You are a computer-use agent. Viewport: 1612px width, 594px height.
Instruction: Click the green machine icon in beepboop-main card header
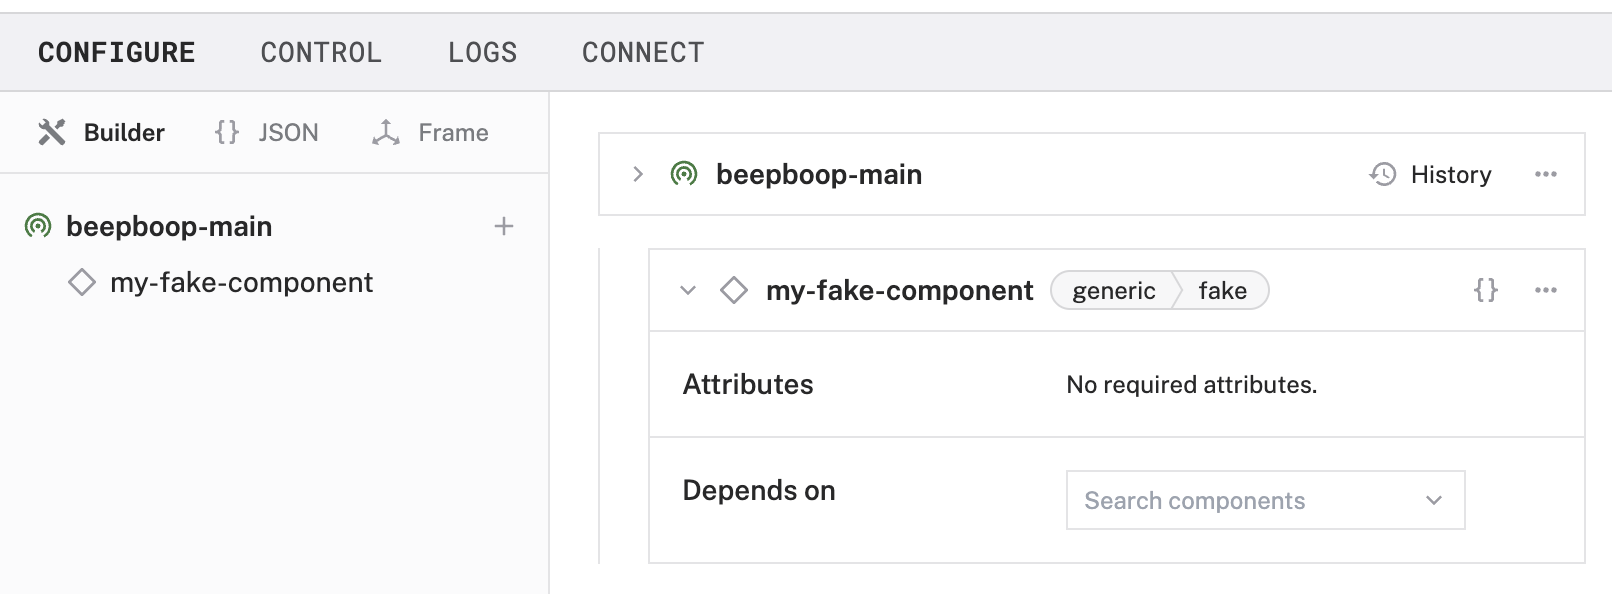[x=684, y=175]
